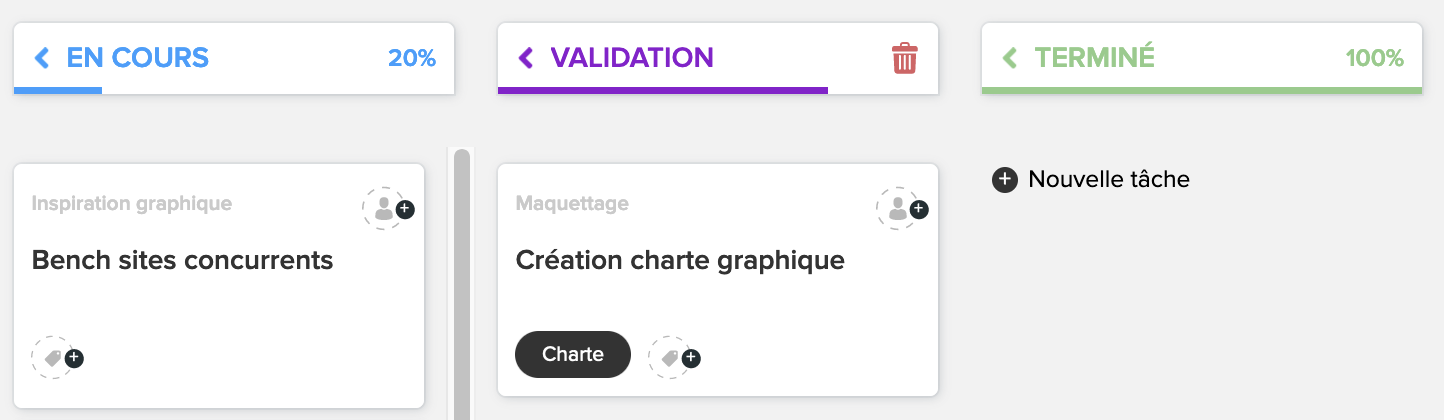
Task: Select the VALIDATION column title
Action: [632, 58]
